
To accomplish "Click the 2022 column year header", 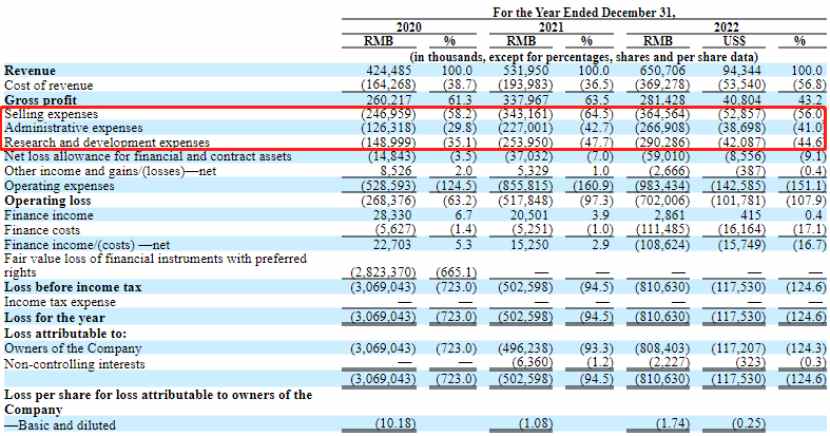I will click(726, 27).
